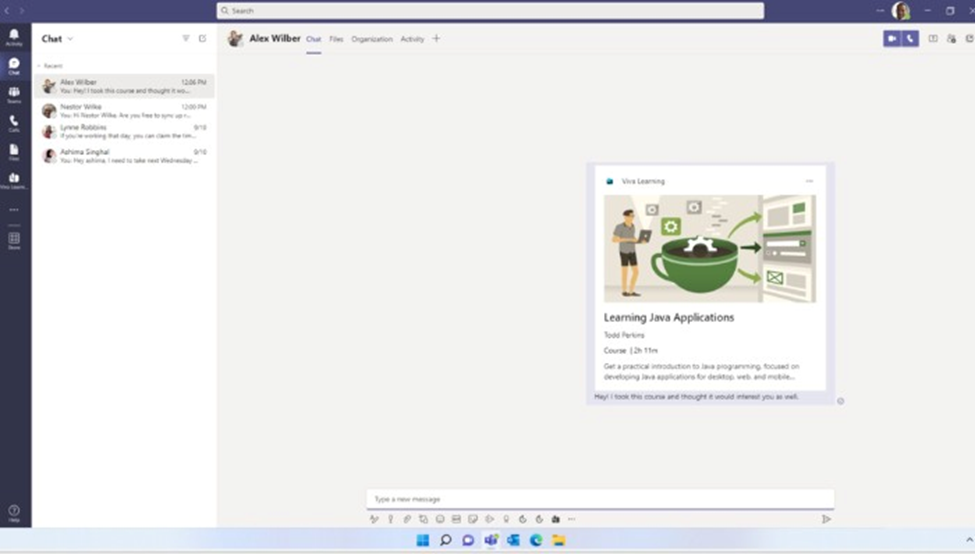The height and width of the screenshot is (554, 975).
Task: Open the Alex Wilber conversation in chat list
Action: [x=124, y=86]
